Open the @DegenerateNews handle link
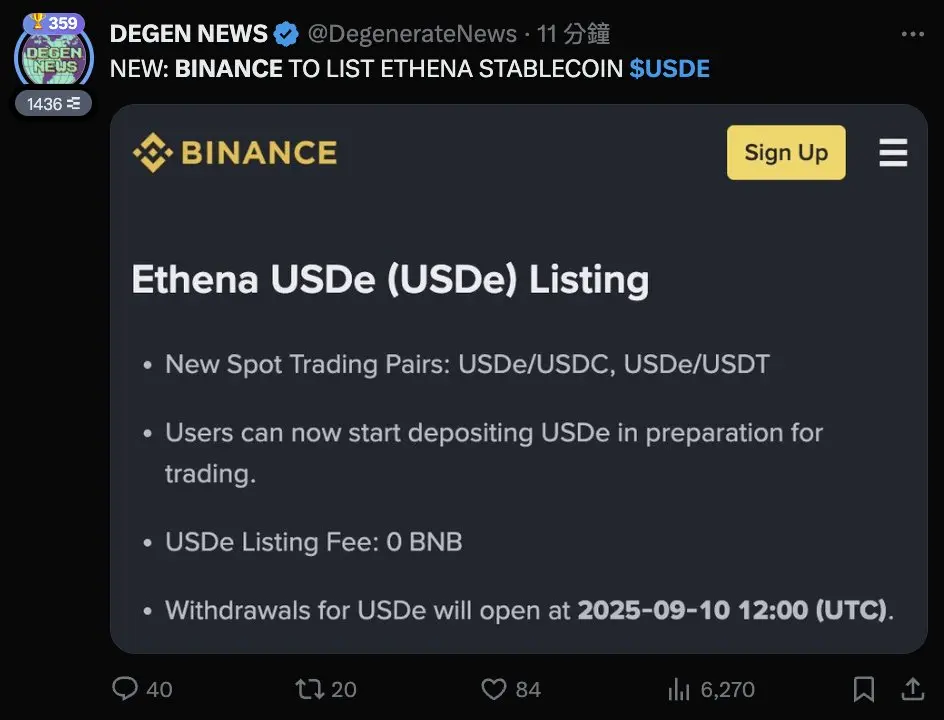The image size is (944, 720). [x=412, y=34]
